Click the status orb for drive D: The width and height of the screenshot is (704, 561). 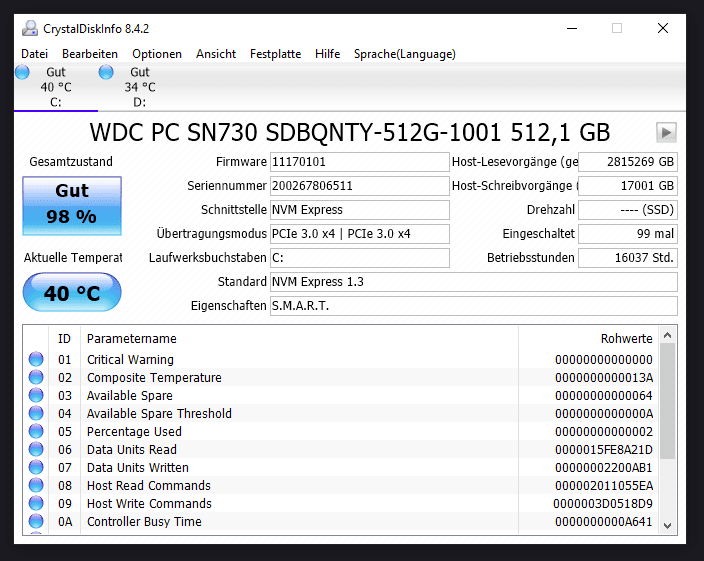106,72
